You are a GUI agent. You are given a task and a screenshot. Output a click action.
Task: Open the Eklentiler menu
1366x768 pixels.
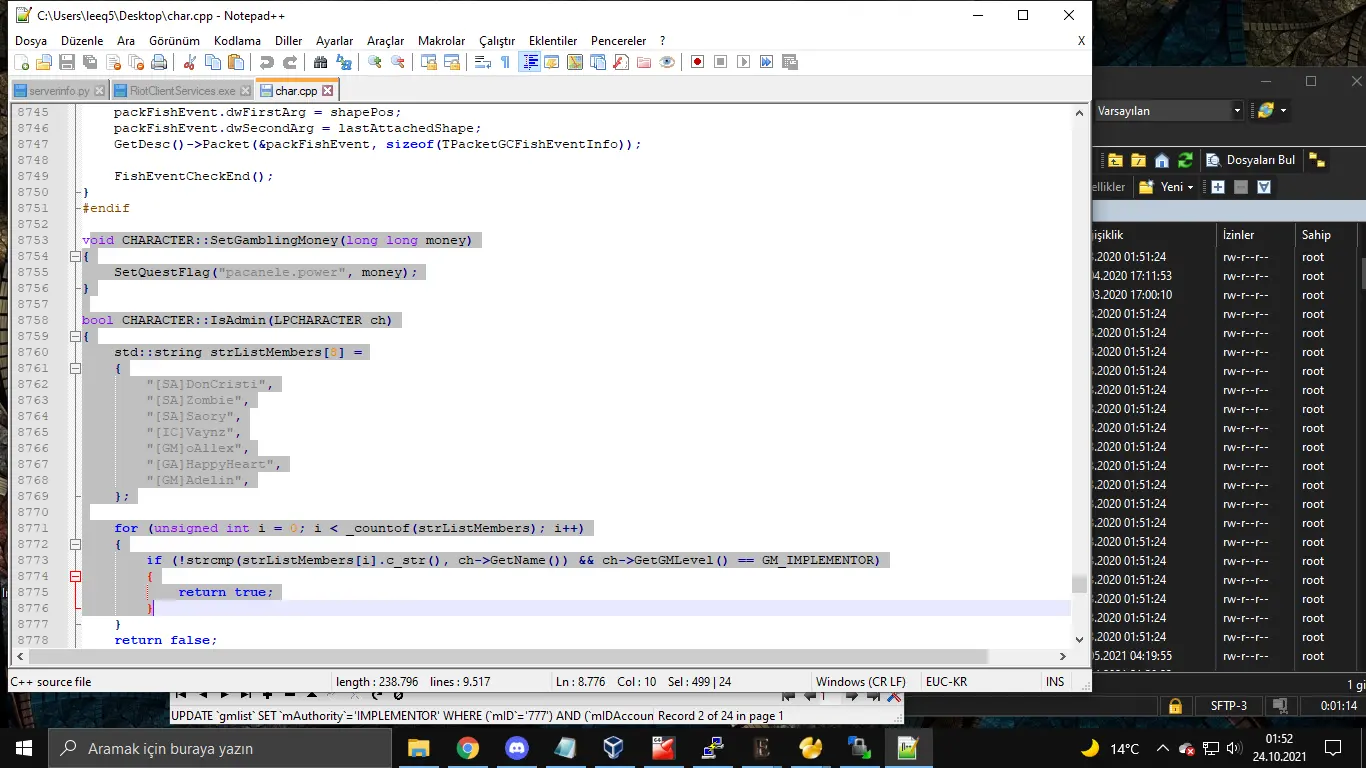tap(553, 41)
